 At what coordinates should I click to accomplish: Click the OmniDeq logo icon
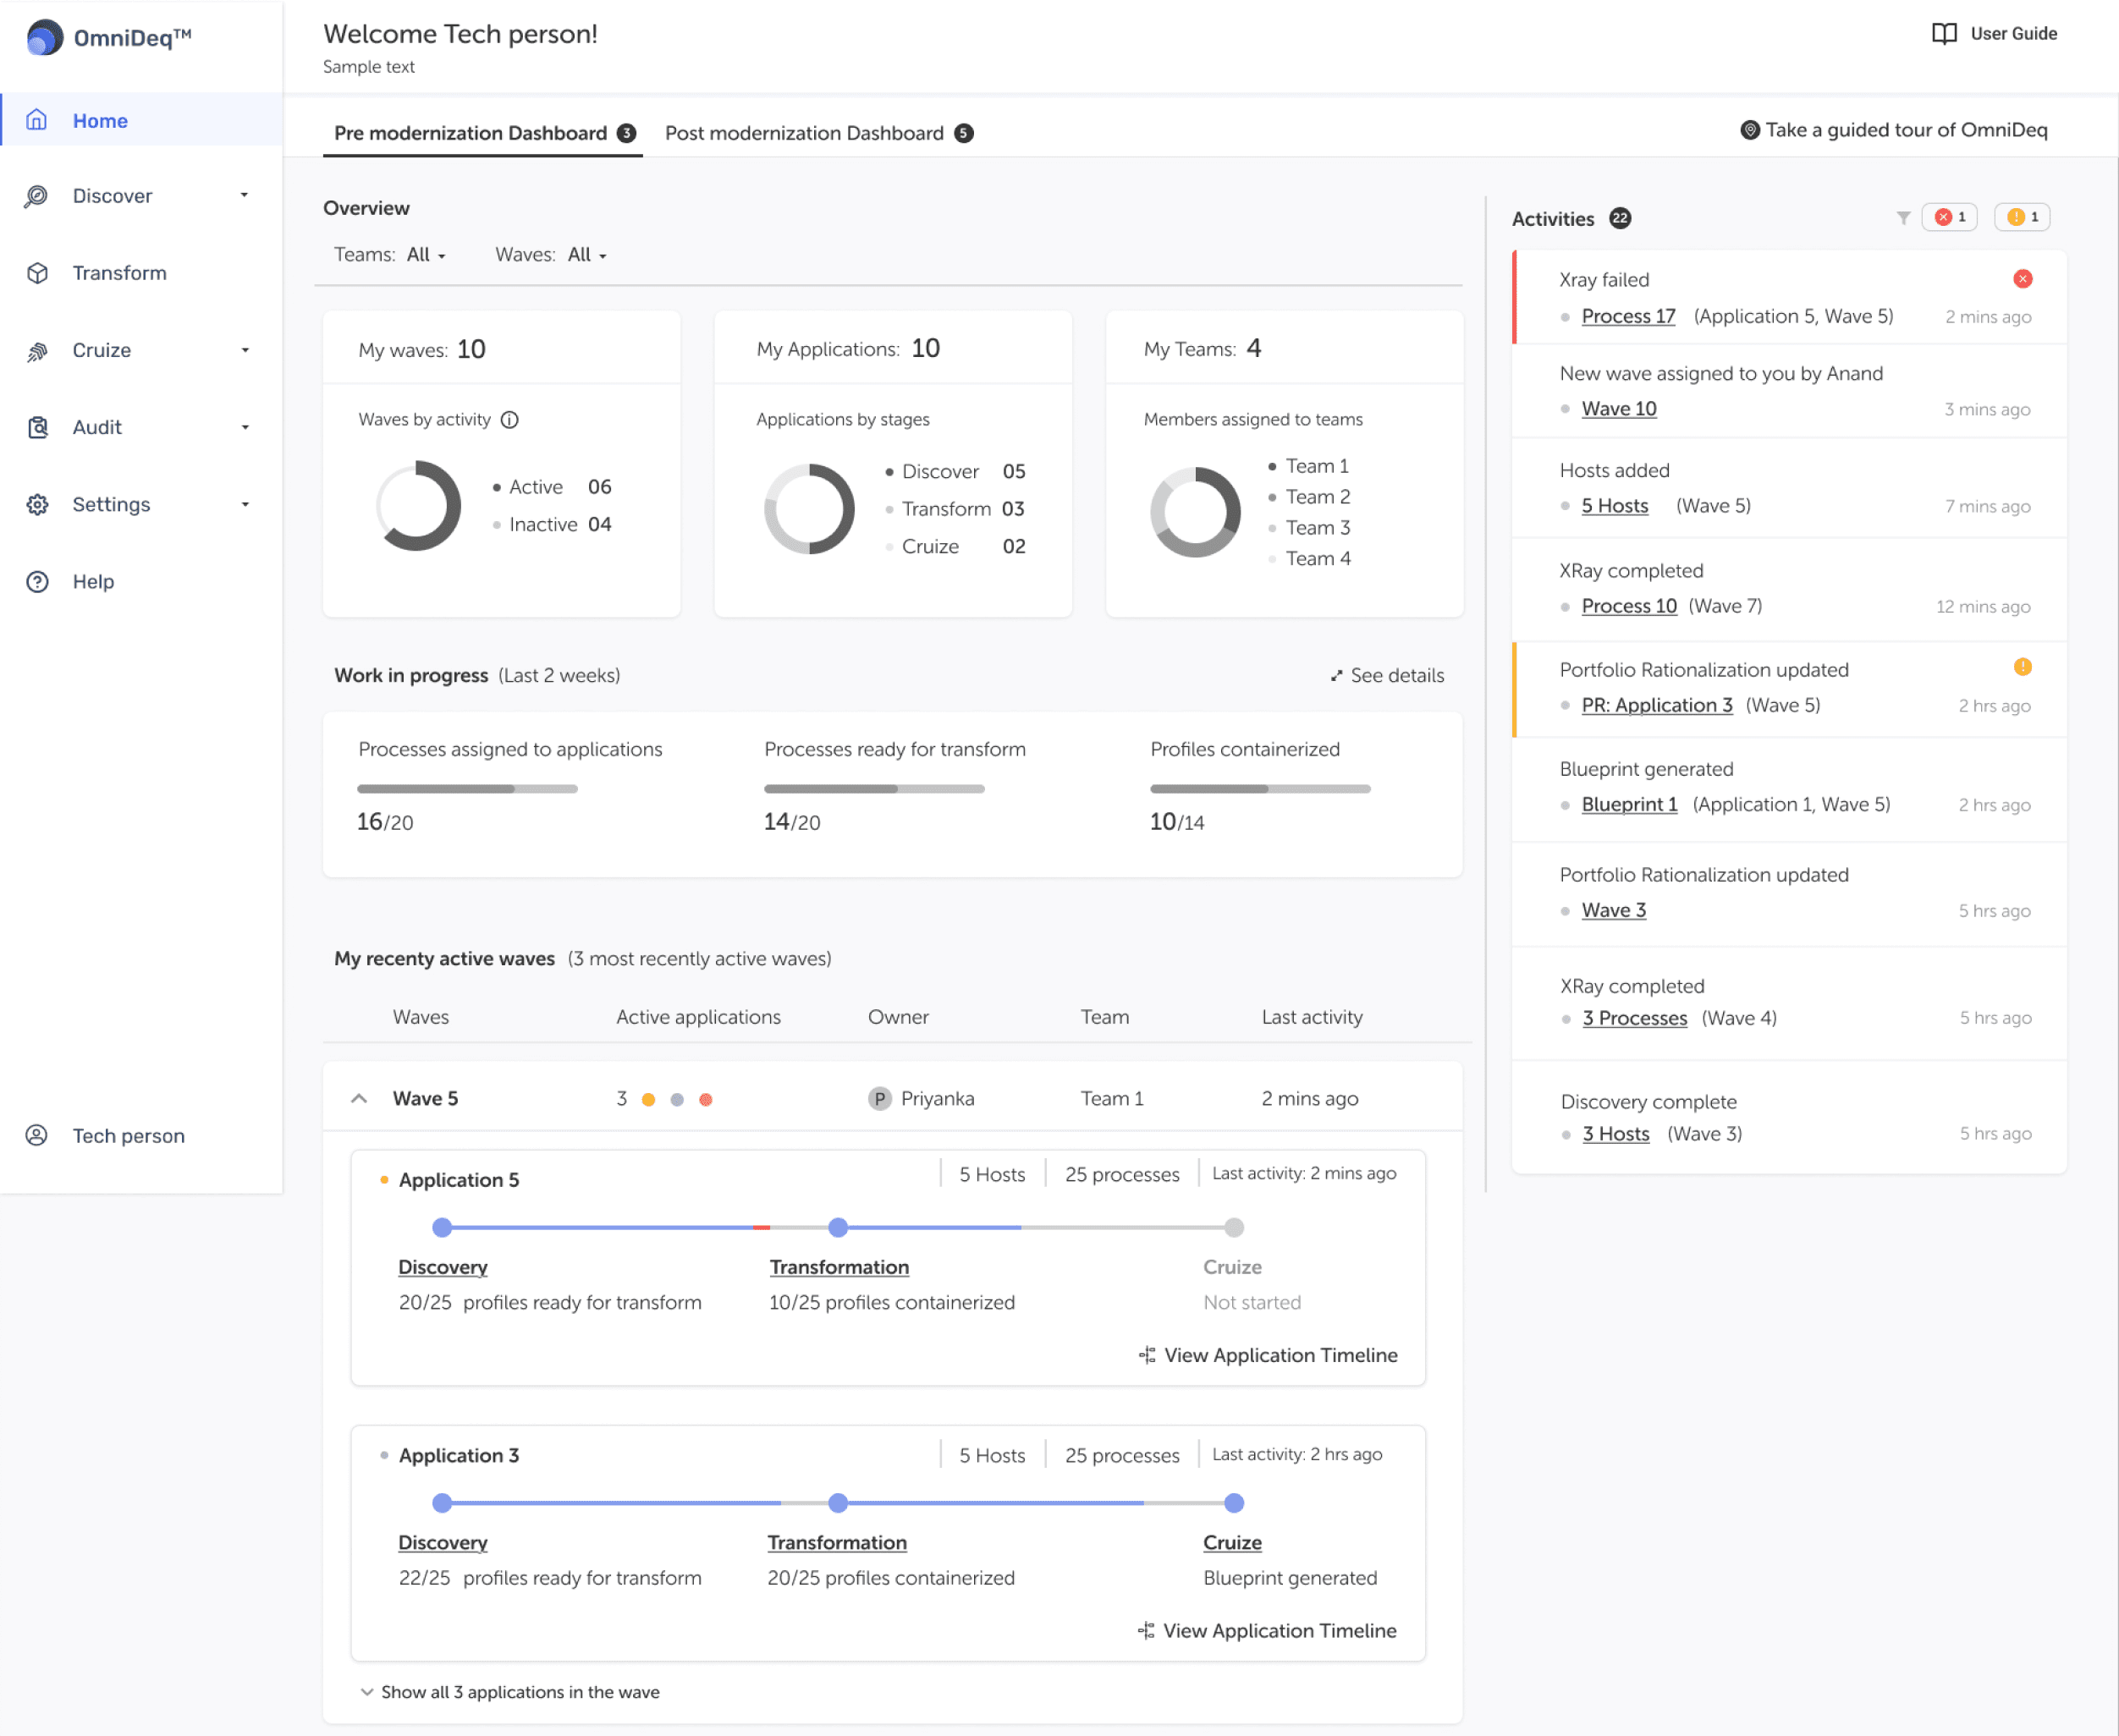[44, 38]
